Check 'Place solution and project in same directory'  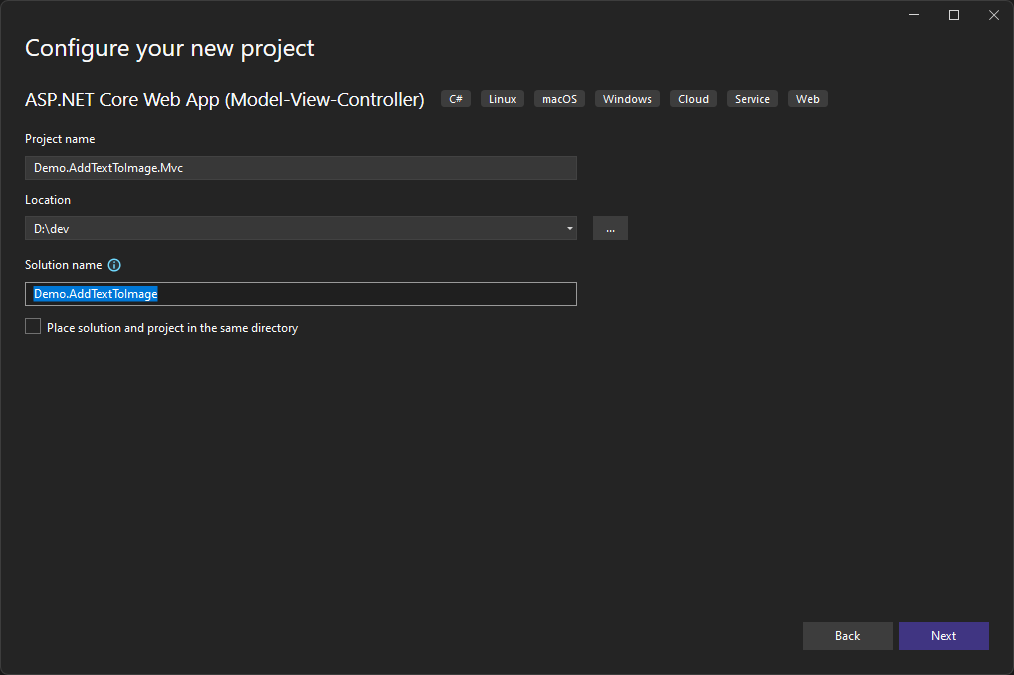click(x=33, y=327)
